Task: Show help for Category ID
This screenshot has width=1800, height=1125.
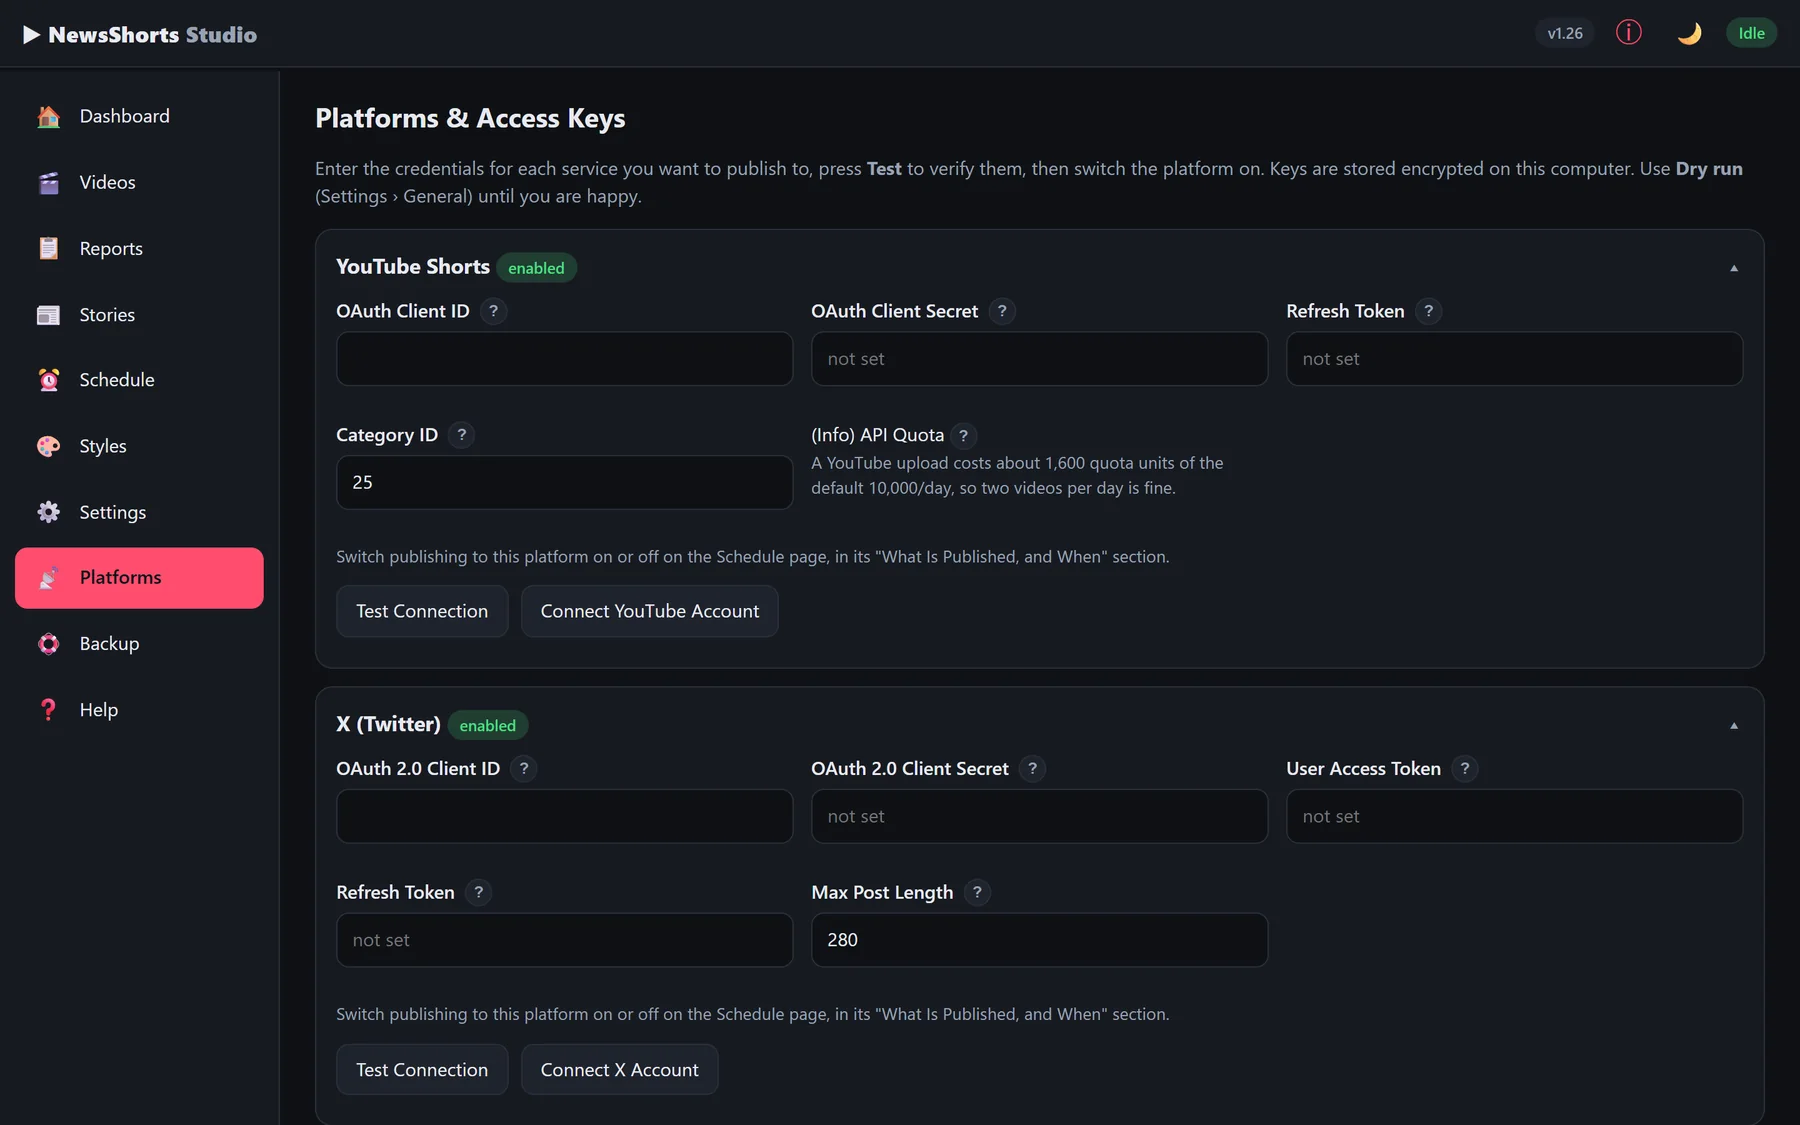Action: [x=461, y=435]
